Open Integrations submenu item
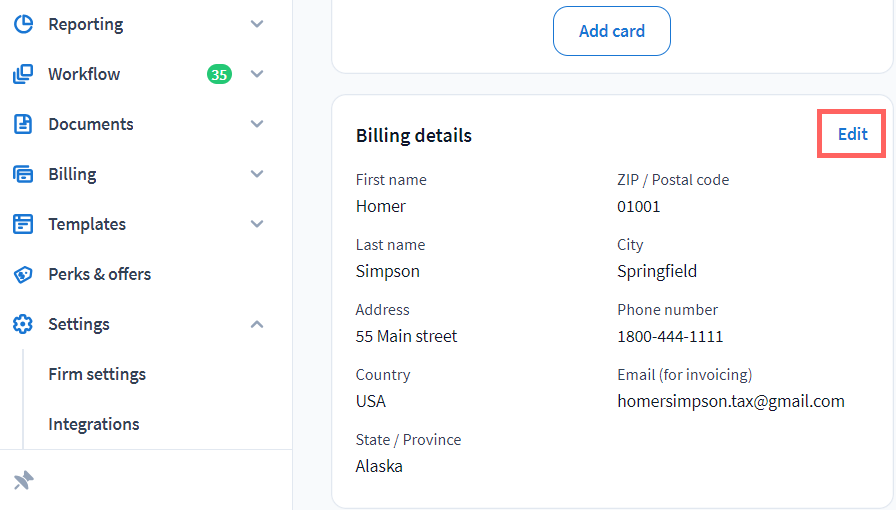 (94, 424)
